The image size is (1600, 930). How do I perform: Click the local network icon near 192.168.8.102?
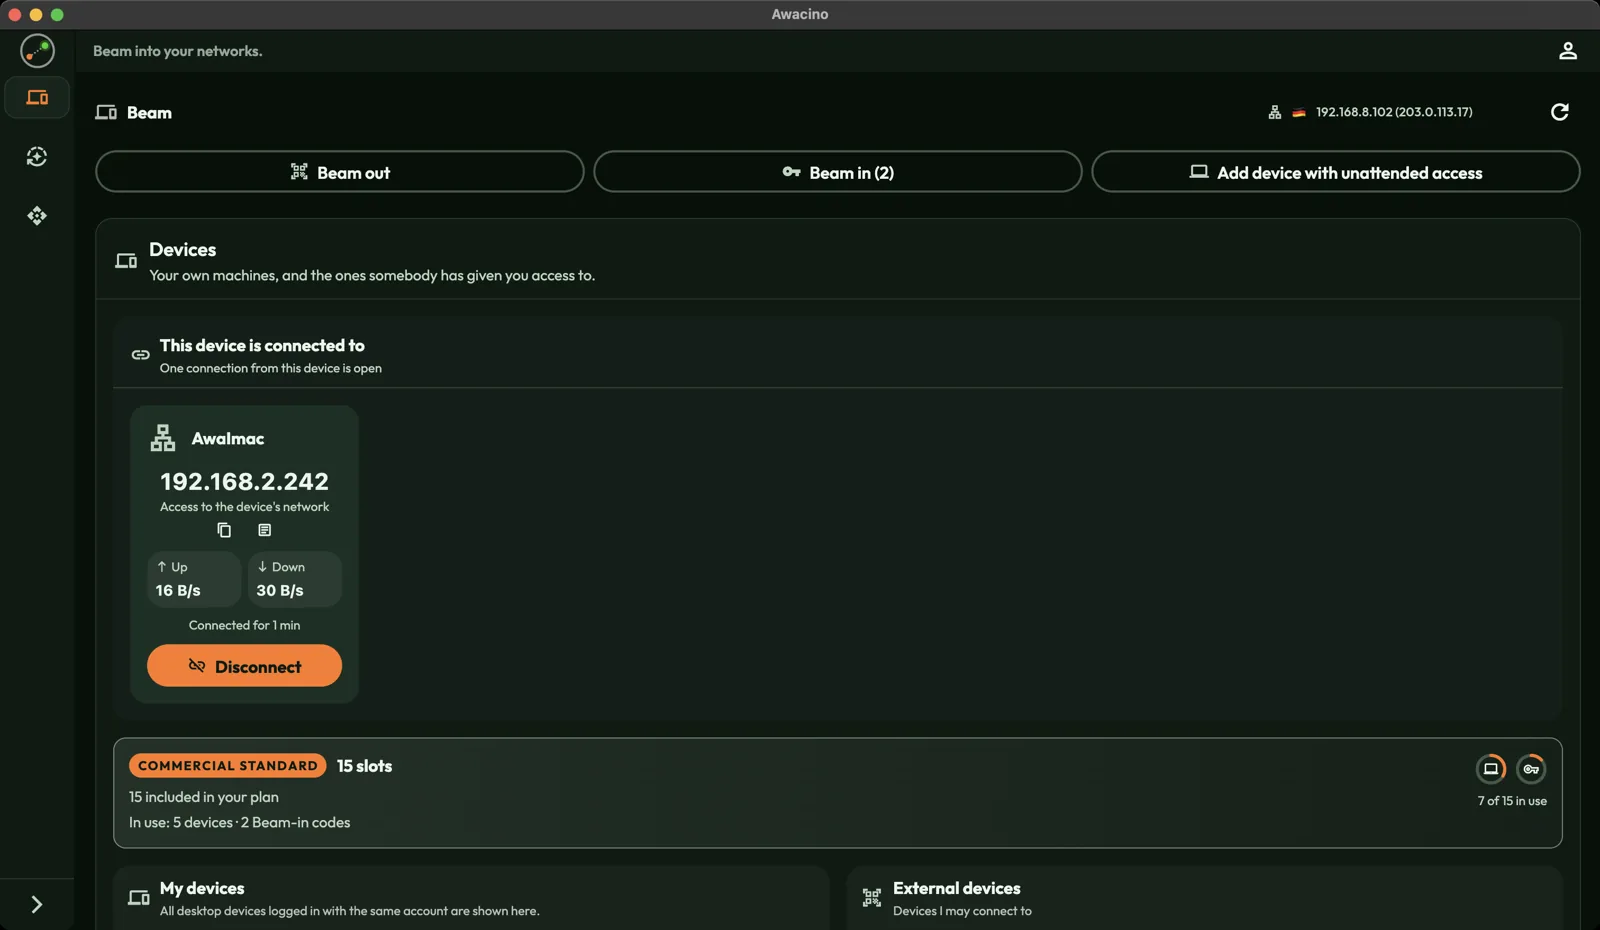pyautogui.click(x=1274, y=112)
